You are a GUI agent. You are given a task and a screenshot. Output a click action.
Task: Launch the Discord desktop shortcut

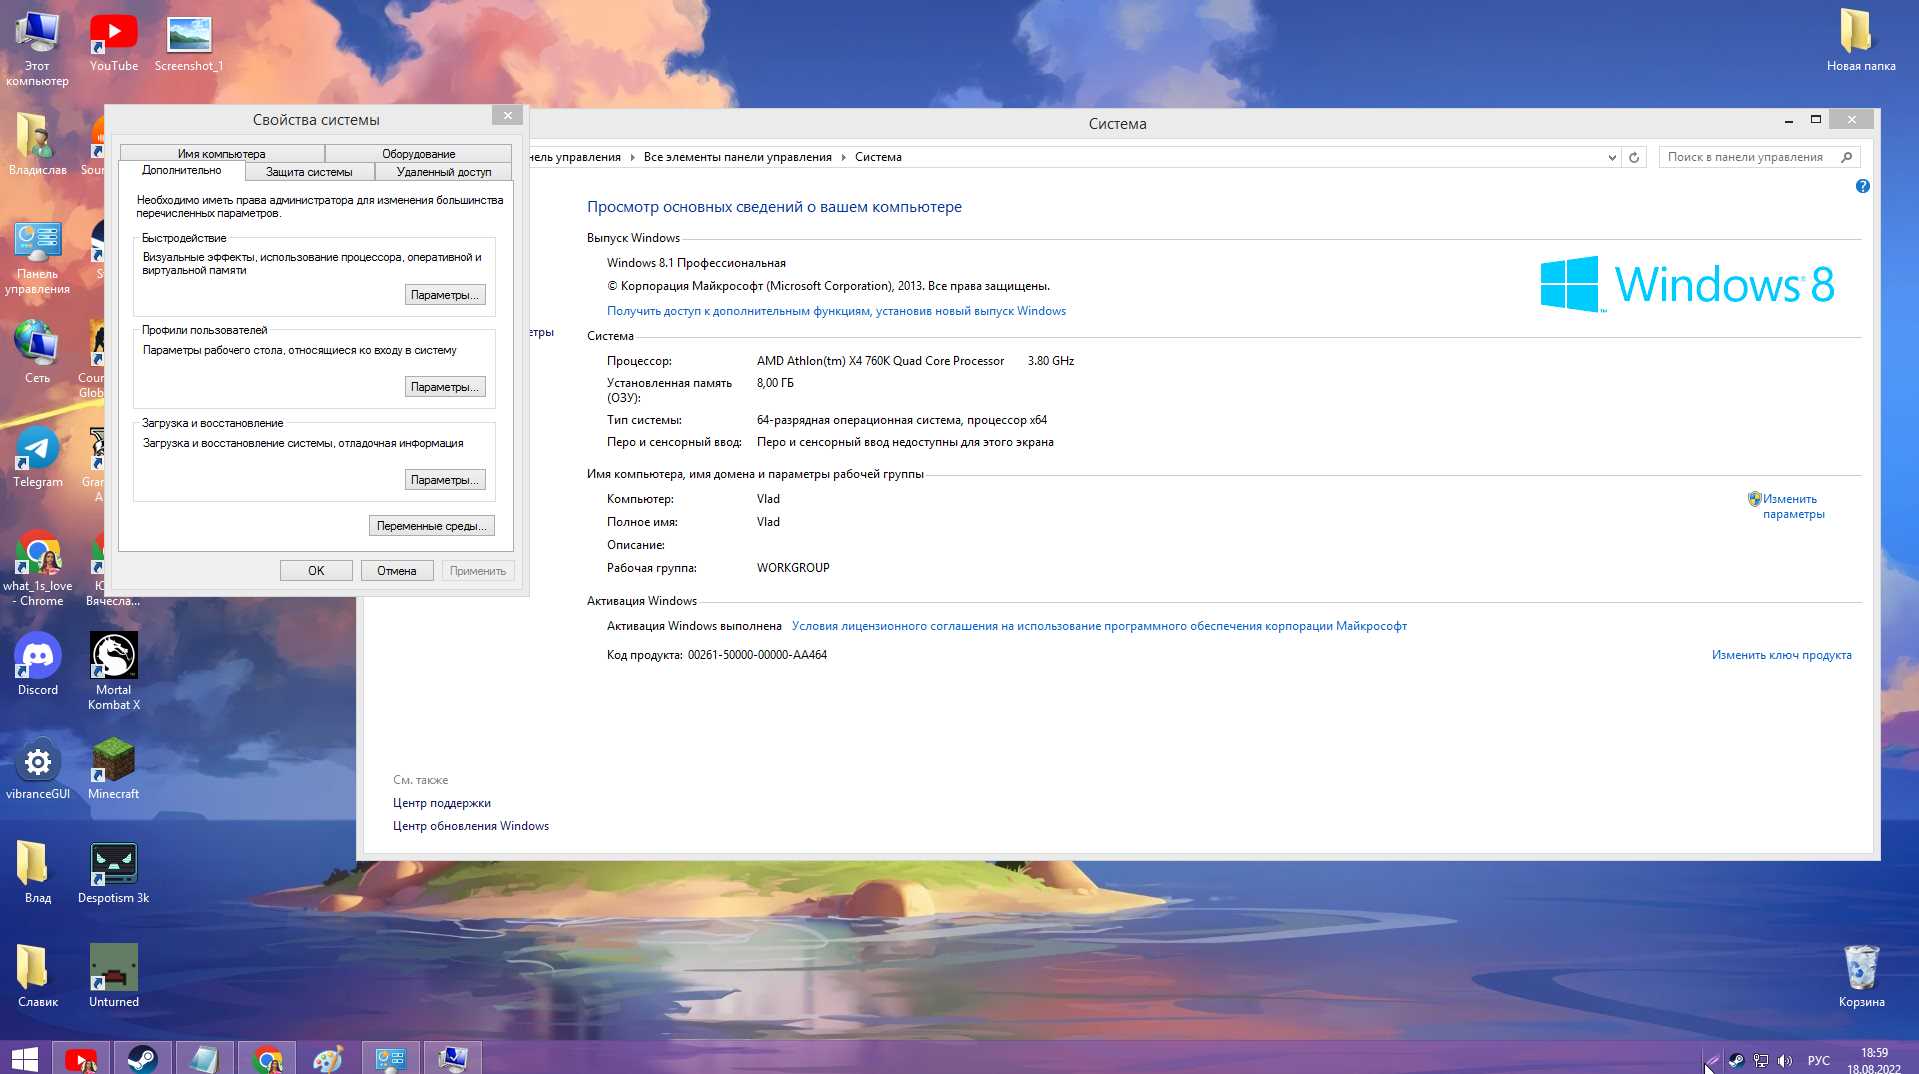(x=37, y=665)
